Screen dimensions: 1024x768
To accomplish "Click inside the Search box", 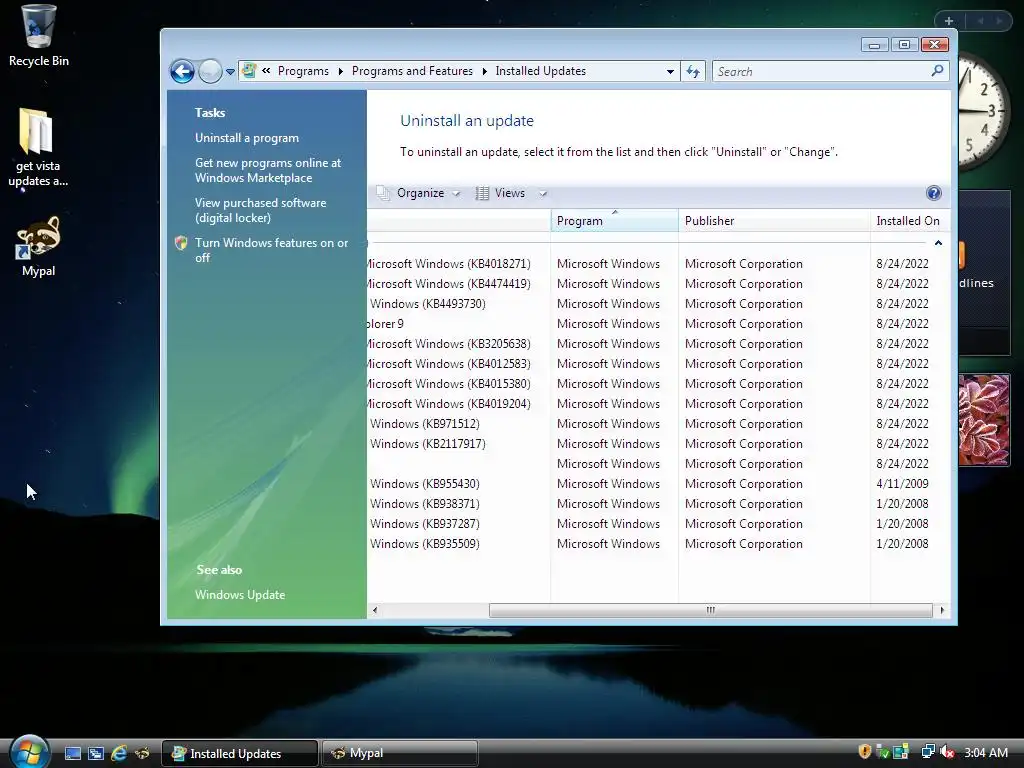I will point(821,71).
